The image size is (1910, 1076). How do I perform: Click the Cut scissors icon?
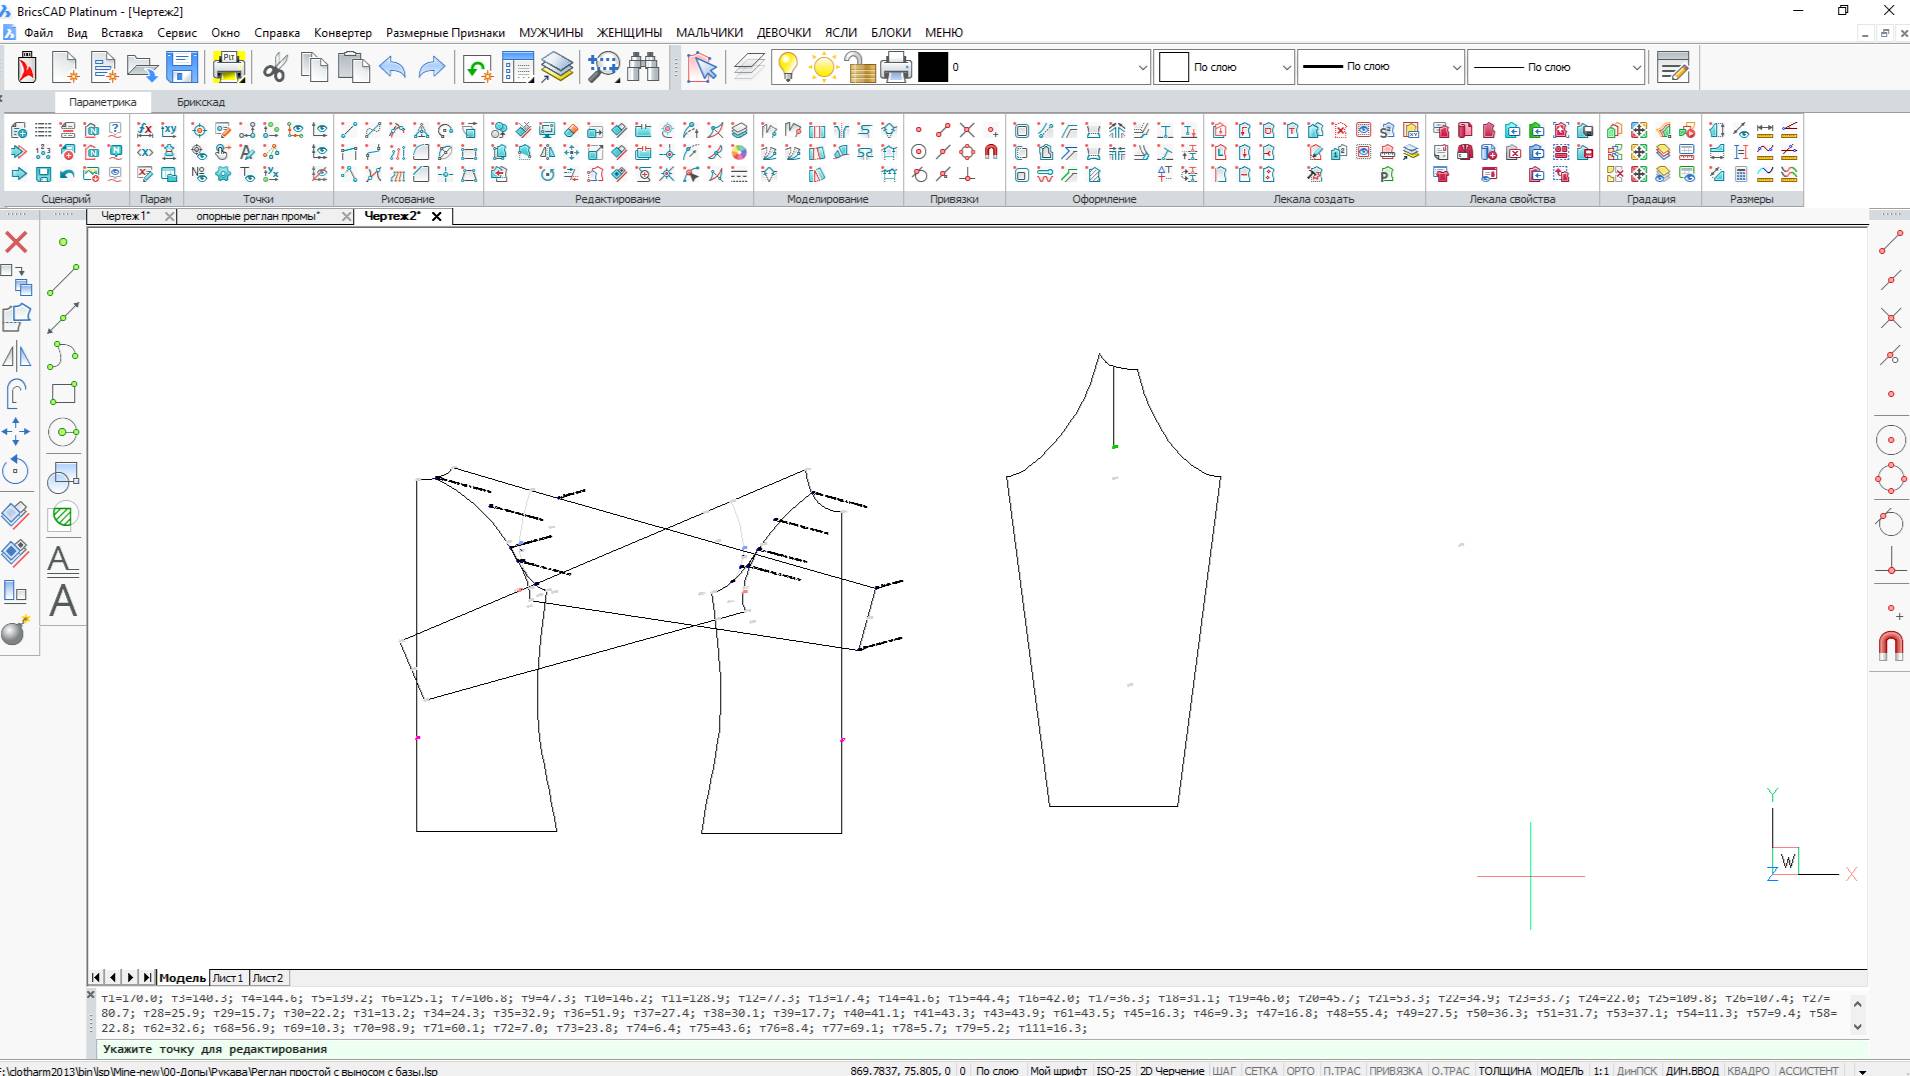click(x=275, y=67)
